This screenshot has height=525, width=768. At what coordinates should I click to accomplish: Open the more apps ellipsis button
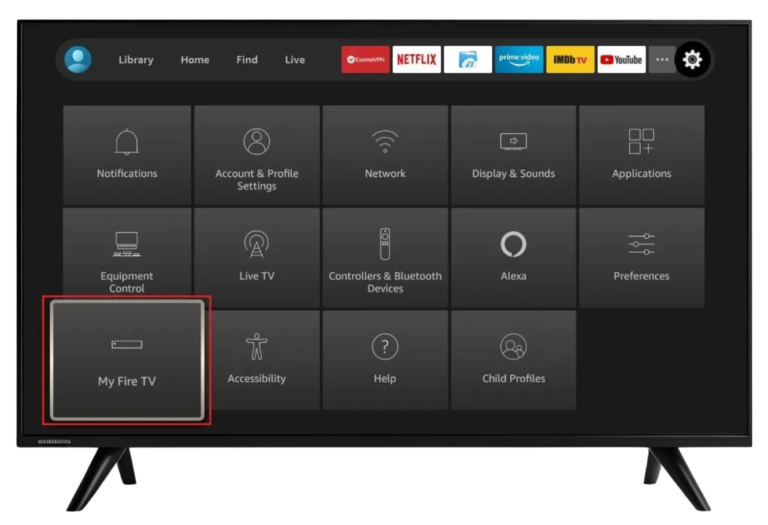pyautogui.click(x=662, y=60)
